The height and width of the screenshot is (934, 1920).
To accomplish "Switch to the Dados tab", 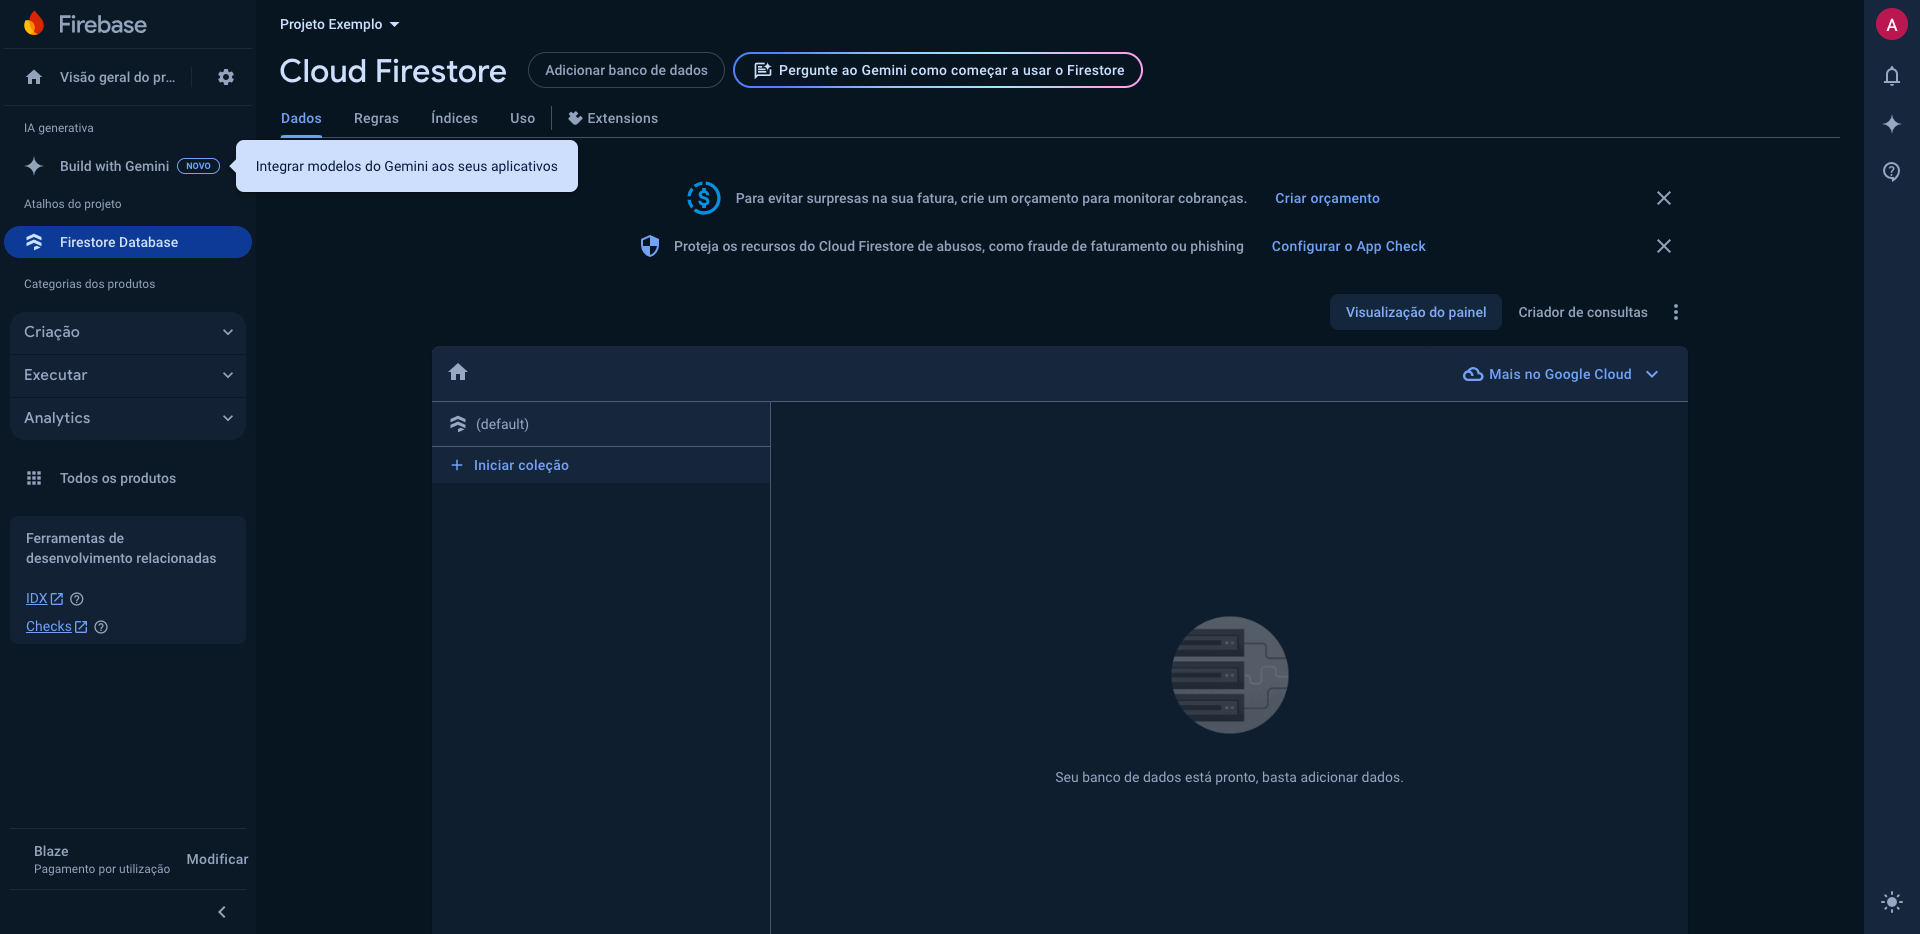I will pyautogui.click(x=301, y=118).
